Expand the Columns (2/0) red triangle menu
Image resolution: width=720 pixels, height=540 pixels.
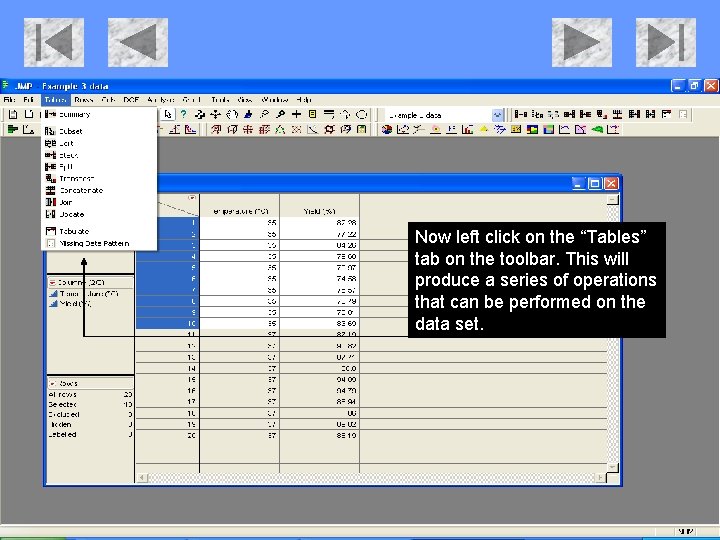coord(53,282)
